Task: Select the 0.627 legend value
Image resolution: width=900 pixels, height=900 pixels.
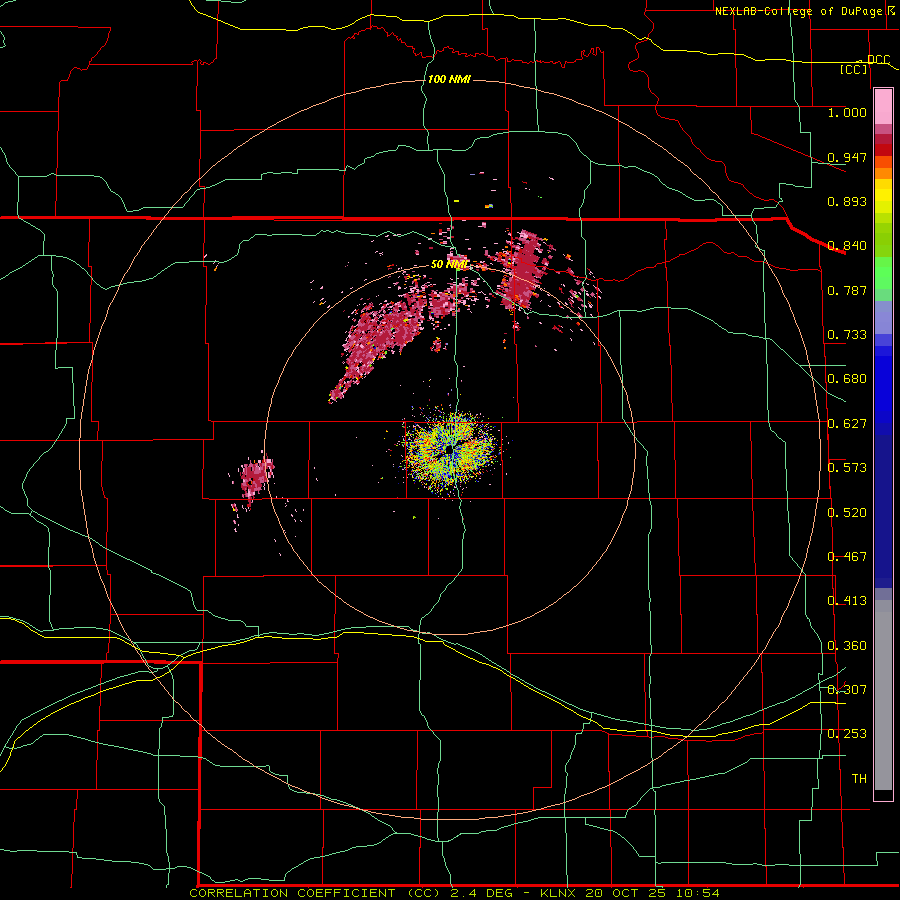Action: click(x=847, y=424)
